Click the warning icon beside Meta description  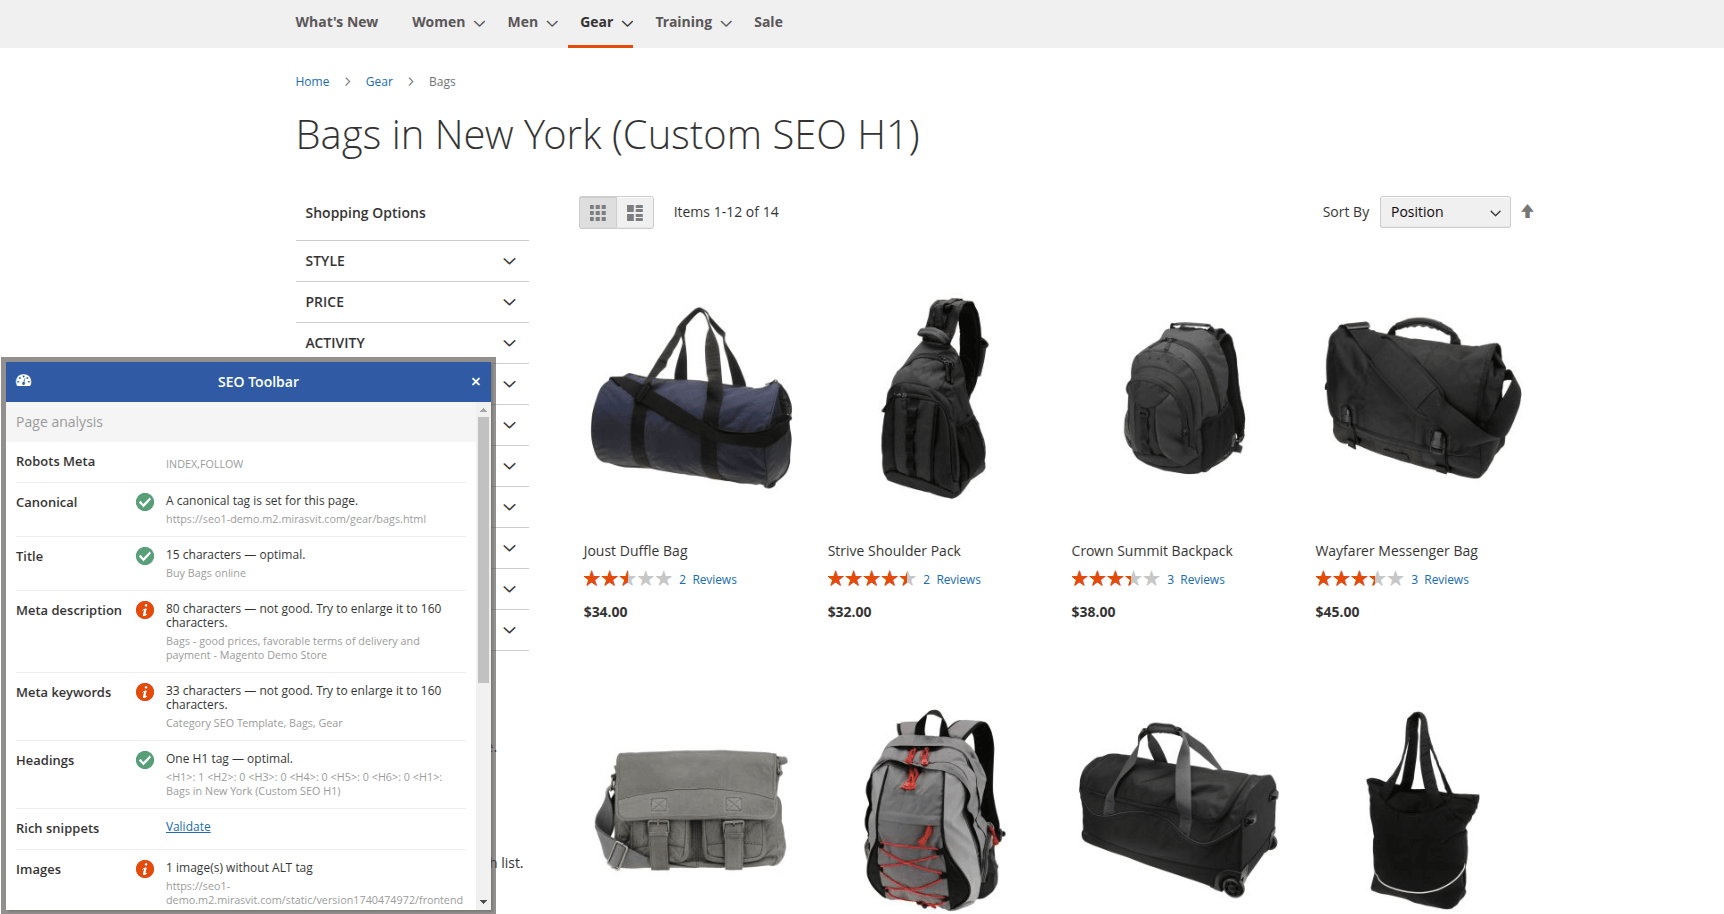pos(144,609)
